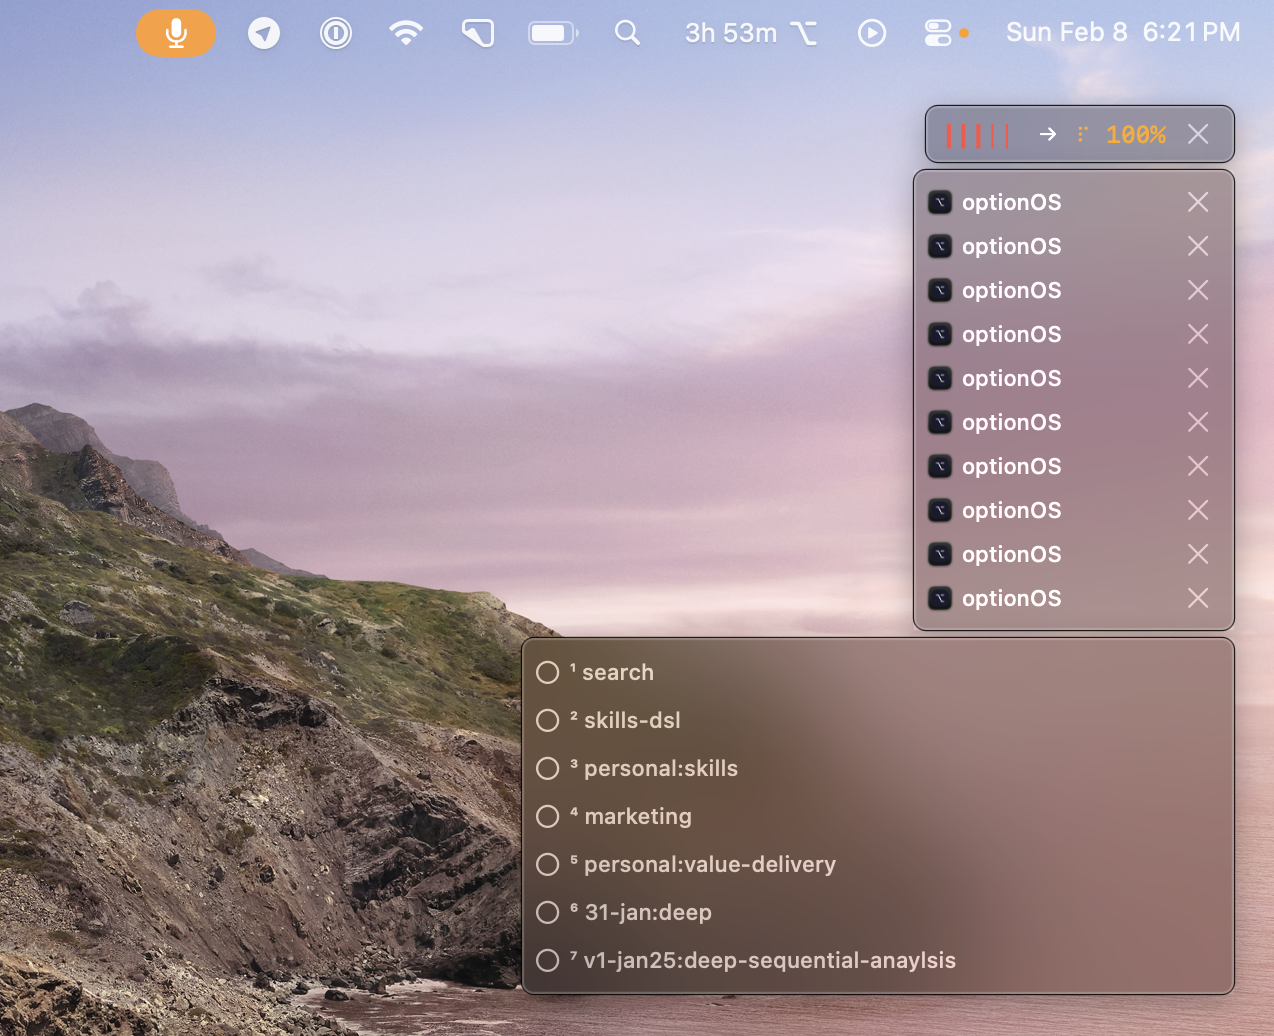Open the date and time menu item
Viewport: 1274px width, 1036px height.
(x=1122, y=32)
